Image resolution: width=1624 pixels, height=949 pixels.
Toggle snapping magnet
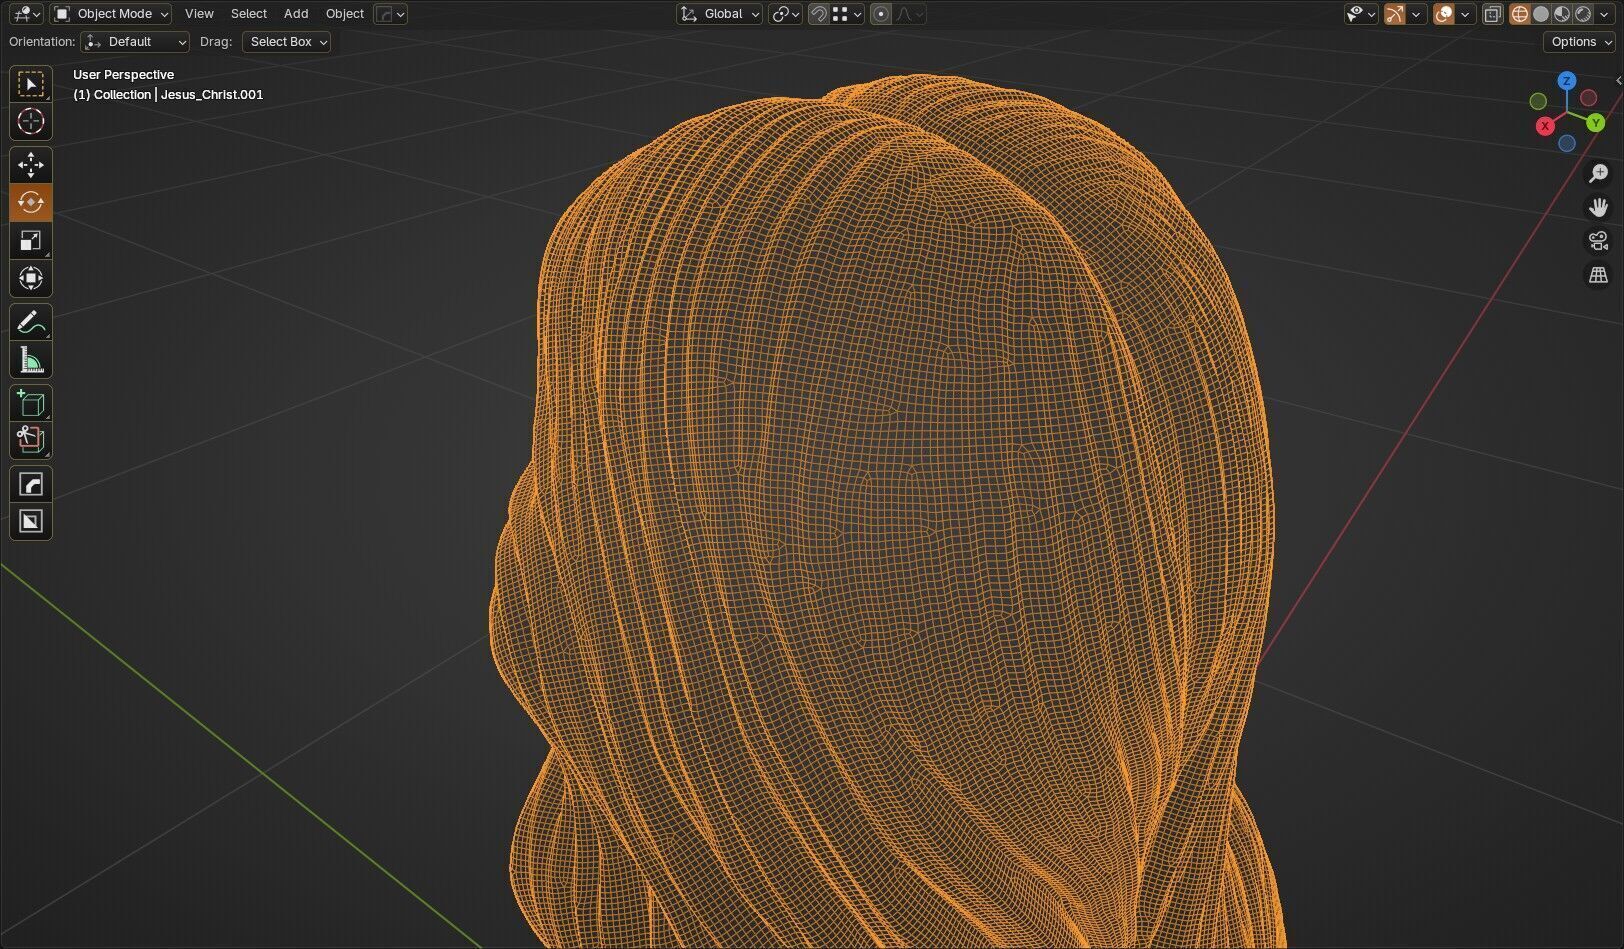(x=819, y=14)
